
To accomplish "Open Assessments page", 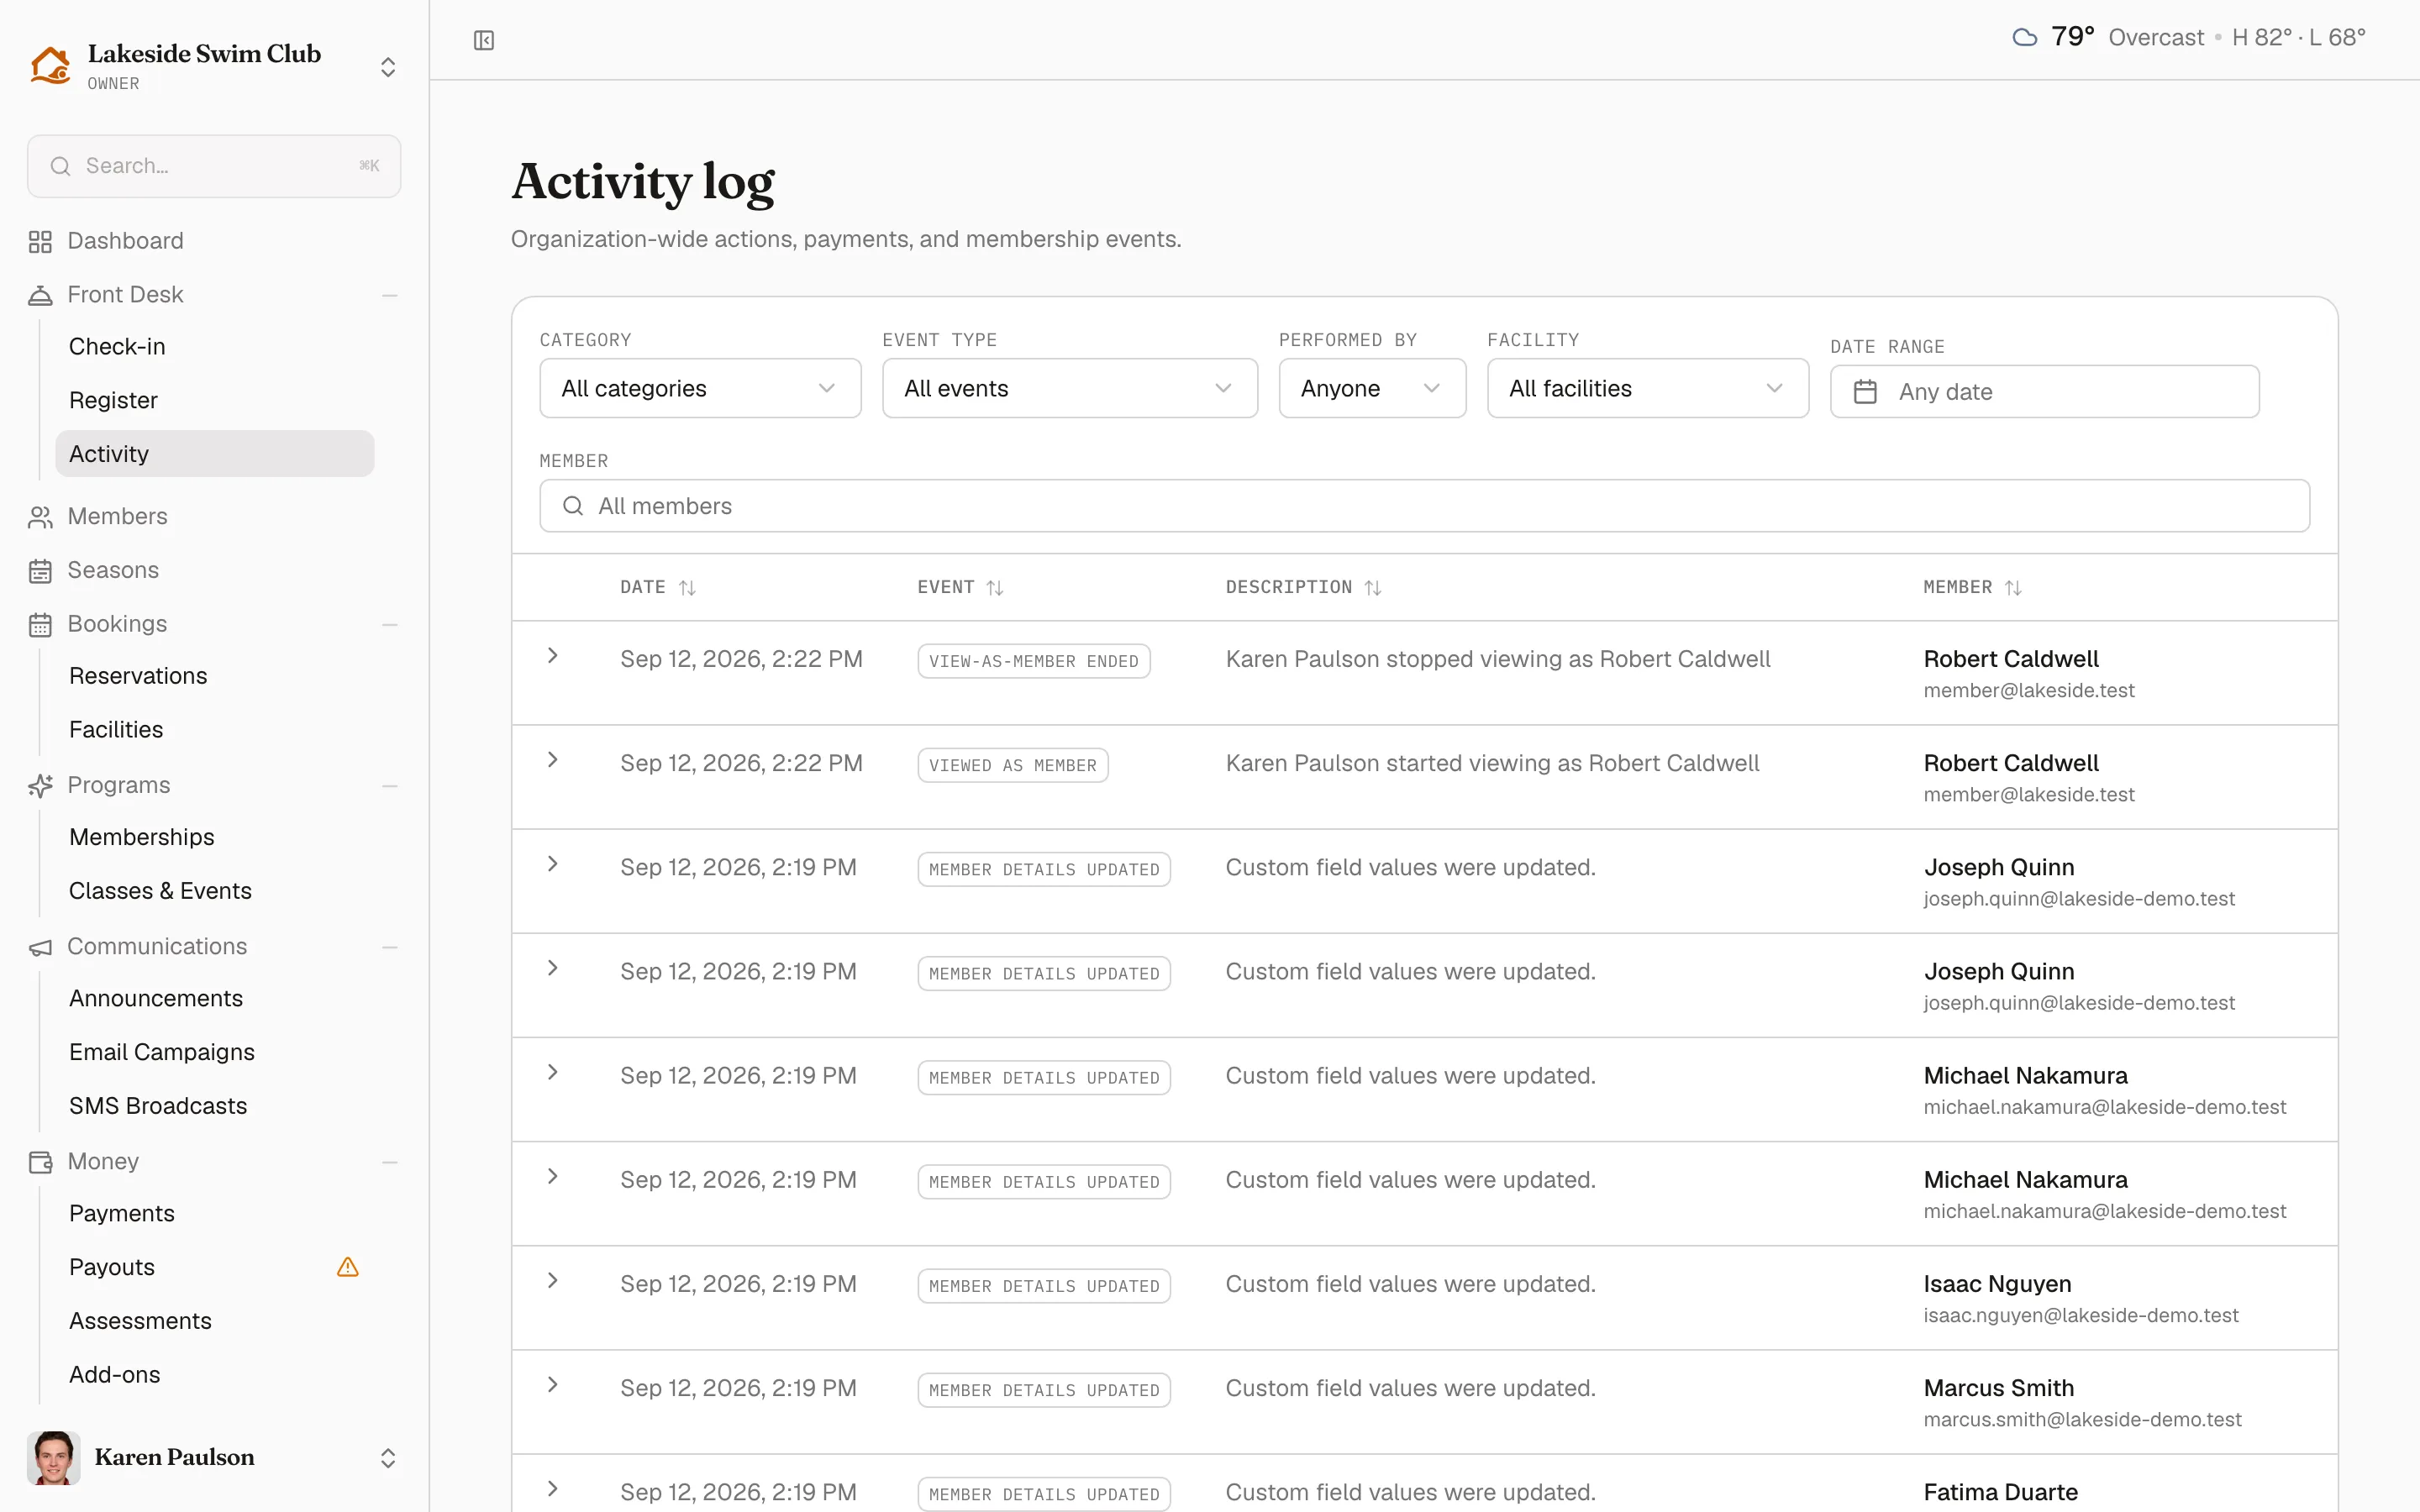I will (x=140, y=1321).
